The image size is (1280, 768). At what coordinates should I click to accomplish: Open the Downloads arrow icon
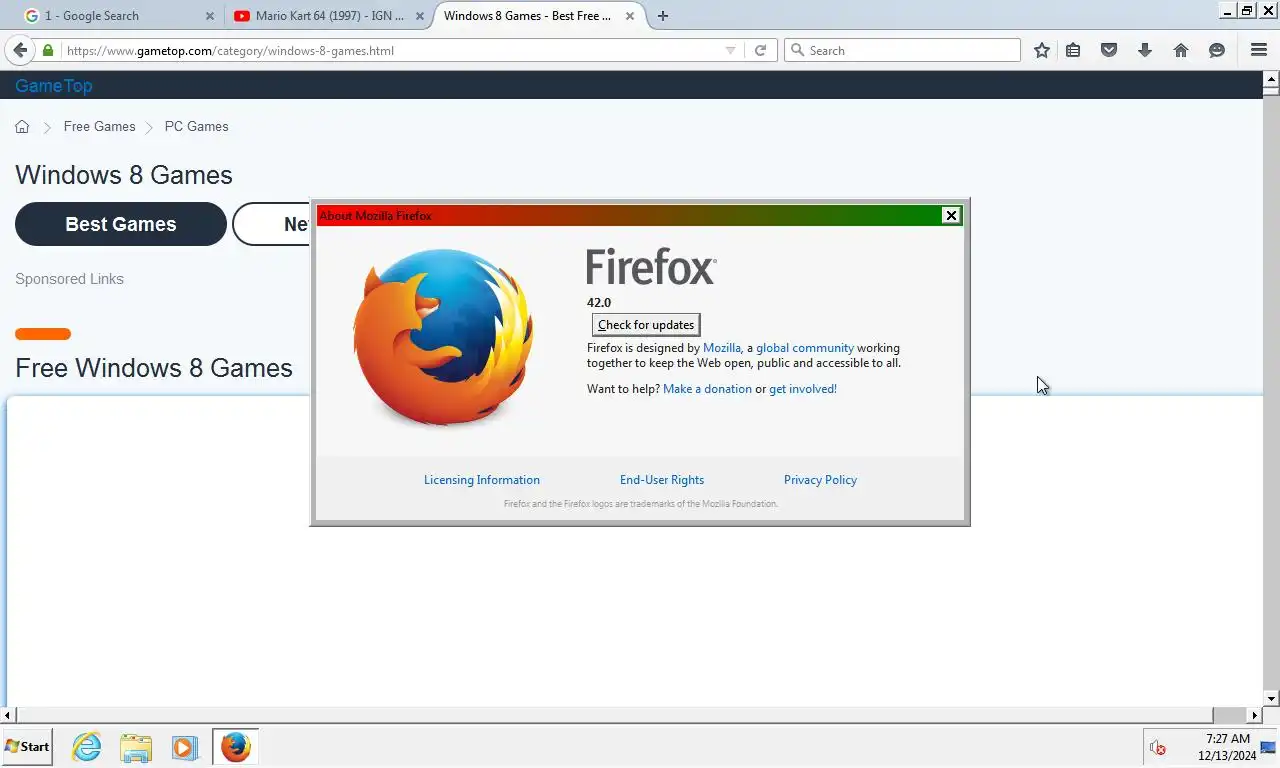pyautogui.click(x=1145, y=50)
